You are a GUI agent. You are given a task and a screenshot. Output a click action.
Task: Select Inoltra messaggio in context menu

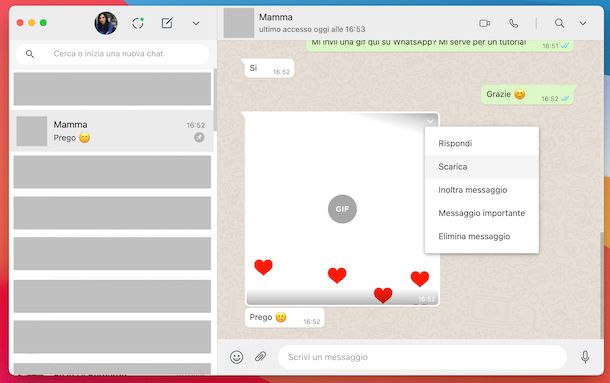(x=482, y=190)
